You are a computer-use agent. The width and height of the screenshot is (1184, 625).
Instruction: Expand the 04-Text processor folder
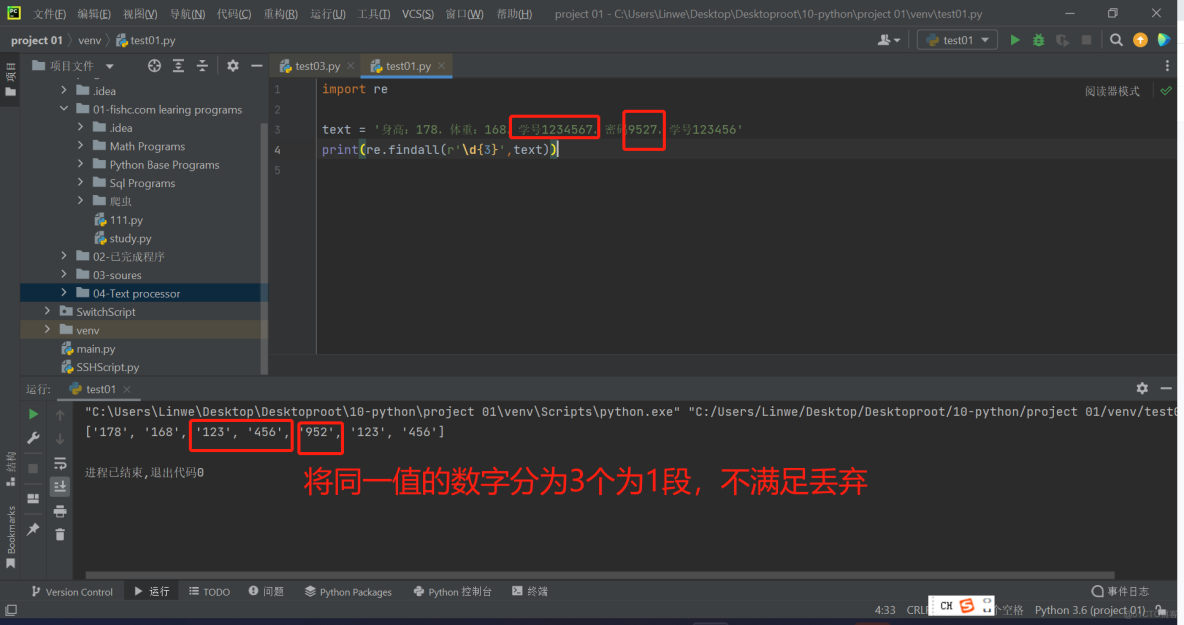coord(64,293)
